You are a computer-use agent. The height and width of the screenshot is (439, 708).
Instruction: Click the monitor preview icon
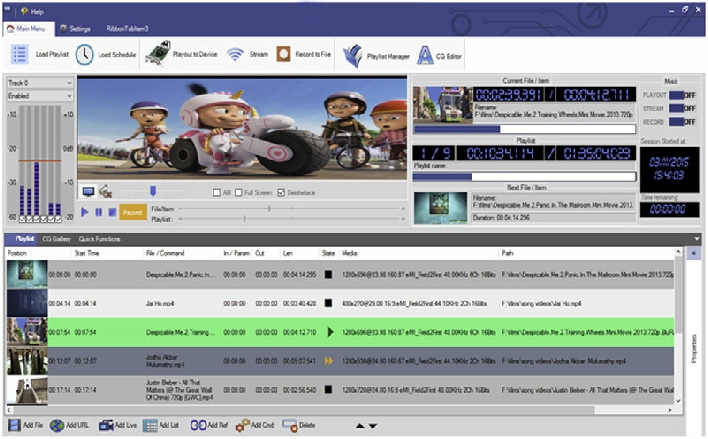tap(88, 192)
